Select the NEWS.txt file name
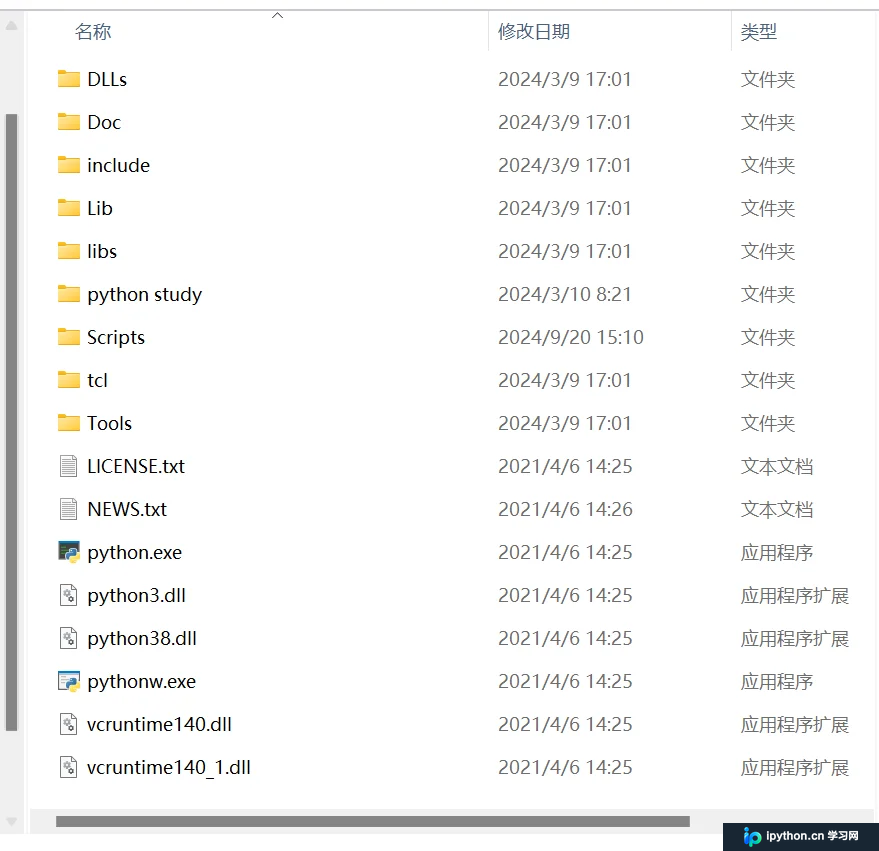 point(127,509)
